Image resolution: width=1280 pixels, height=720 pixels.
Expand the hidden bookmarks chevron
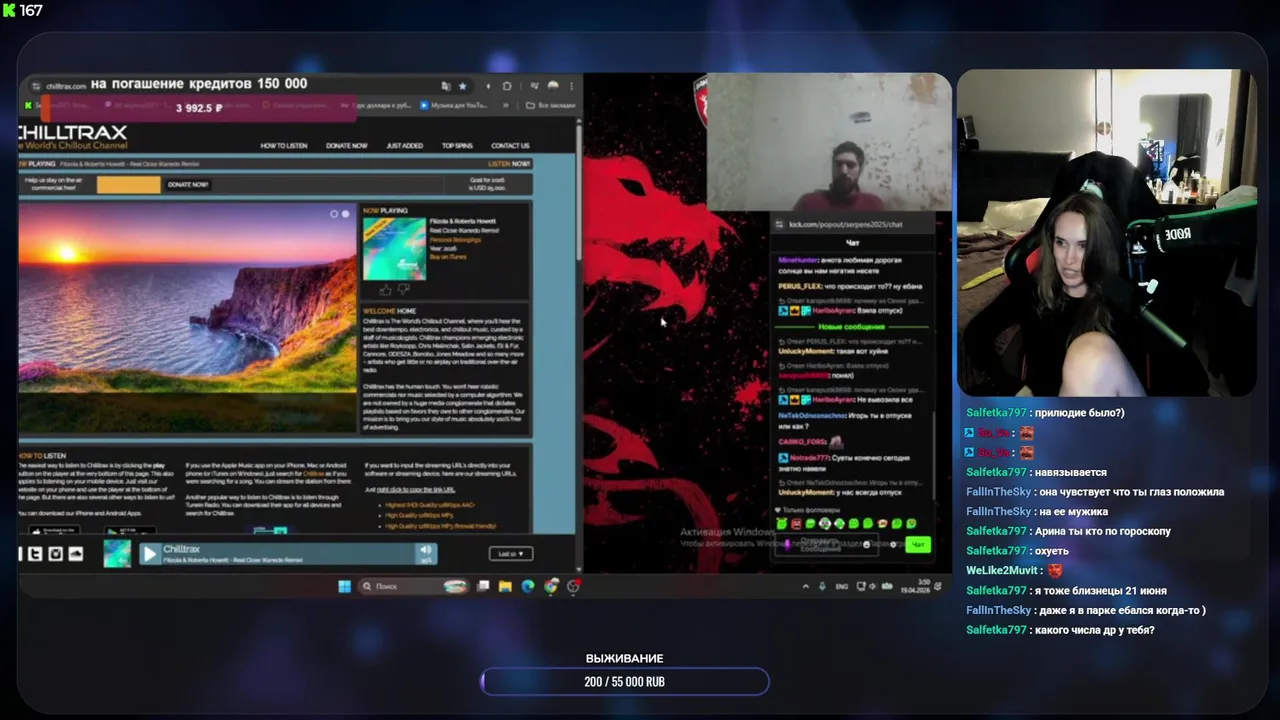click(507, 105)
